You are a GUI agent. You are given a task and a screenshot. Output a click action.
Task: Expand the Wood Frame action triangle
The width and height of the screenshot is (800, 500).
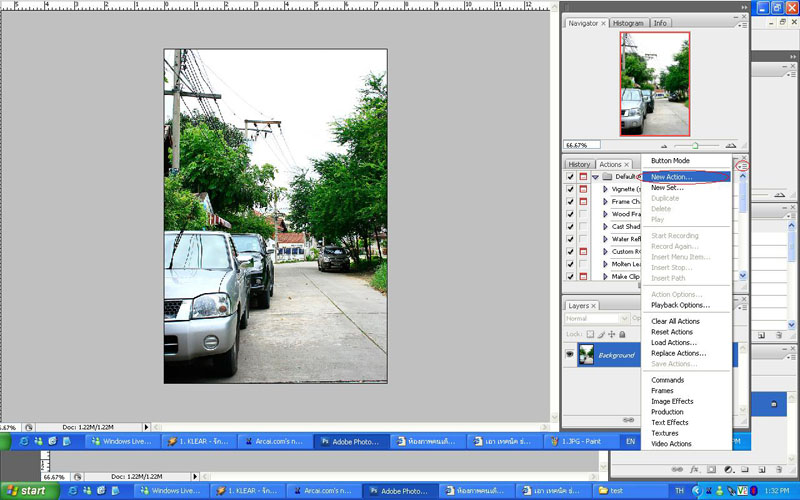(605, 214)
